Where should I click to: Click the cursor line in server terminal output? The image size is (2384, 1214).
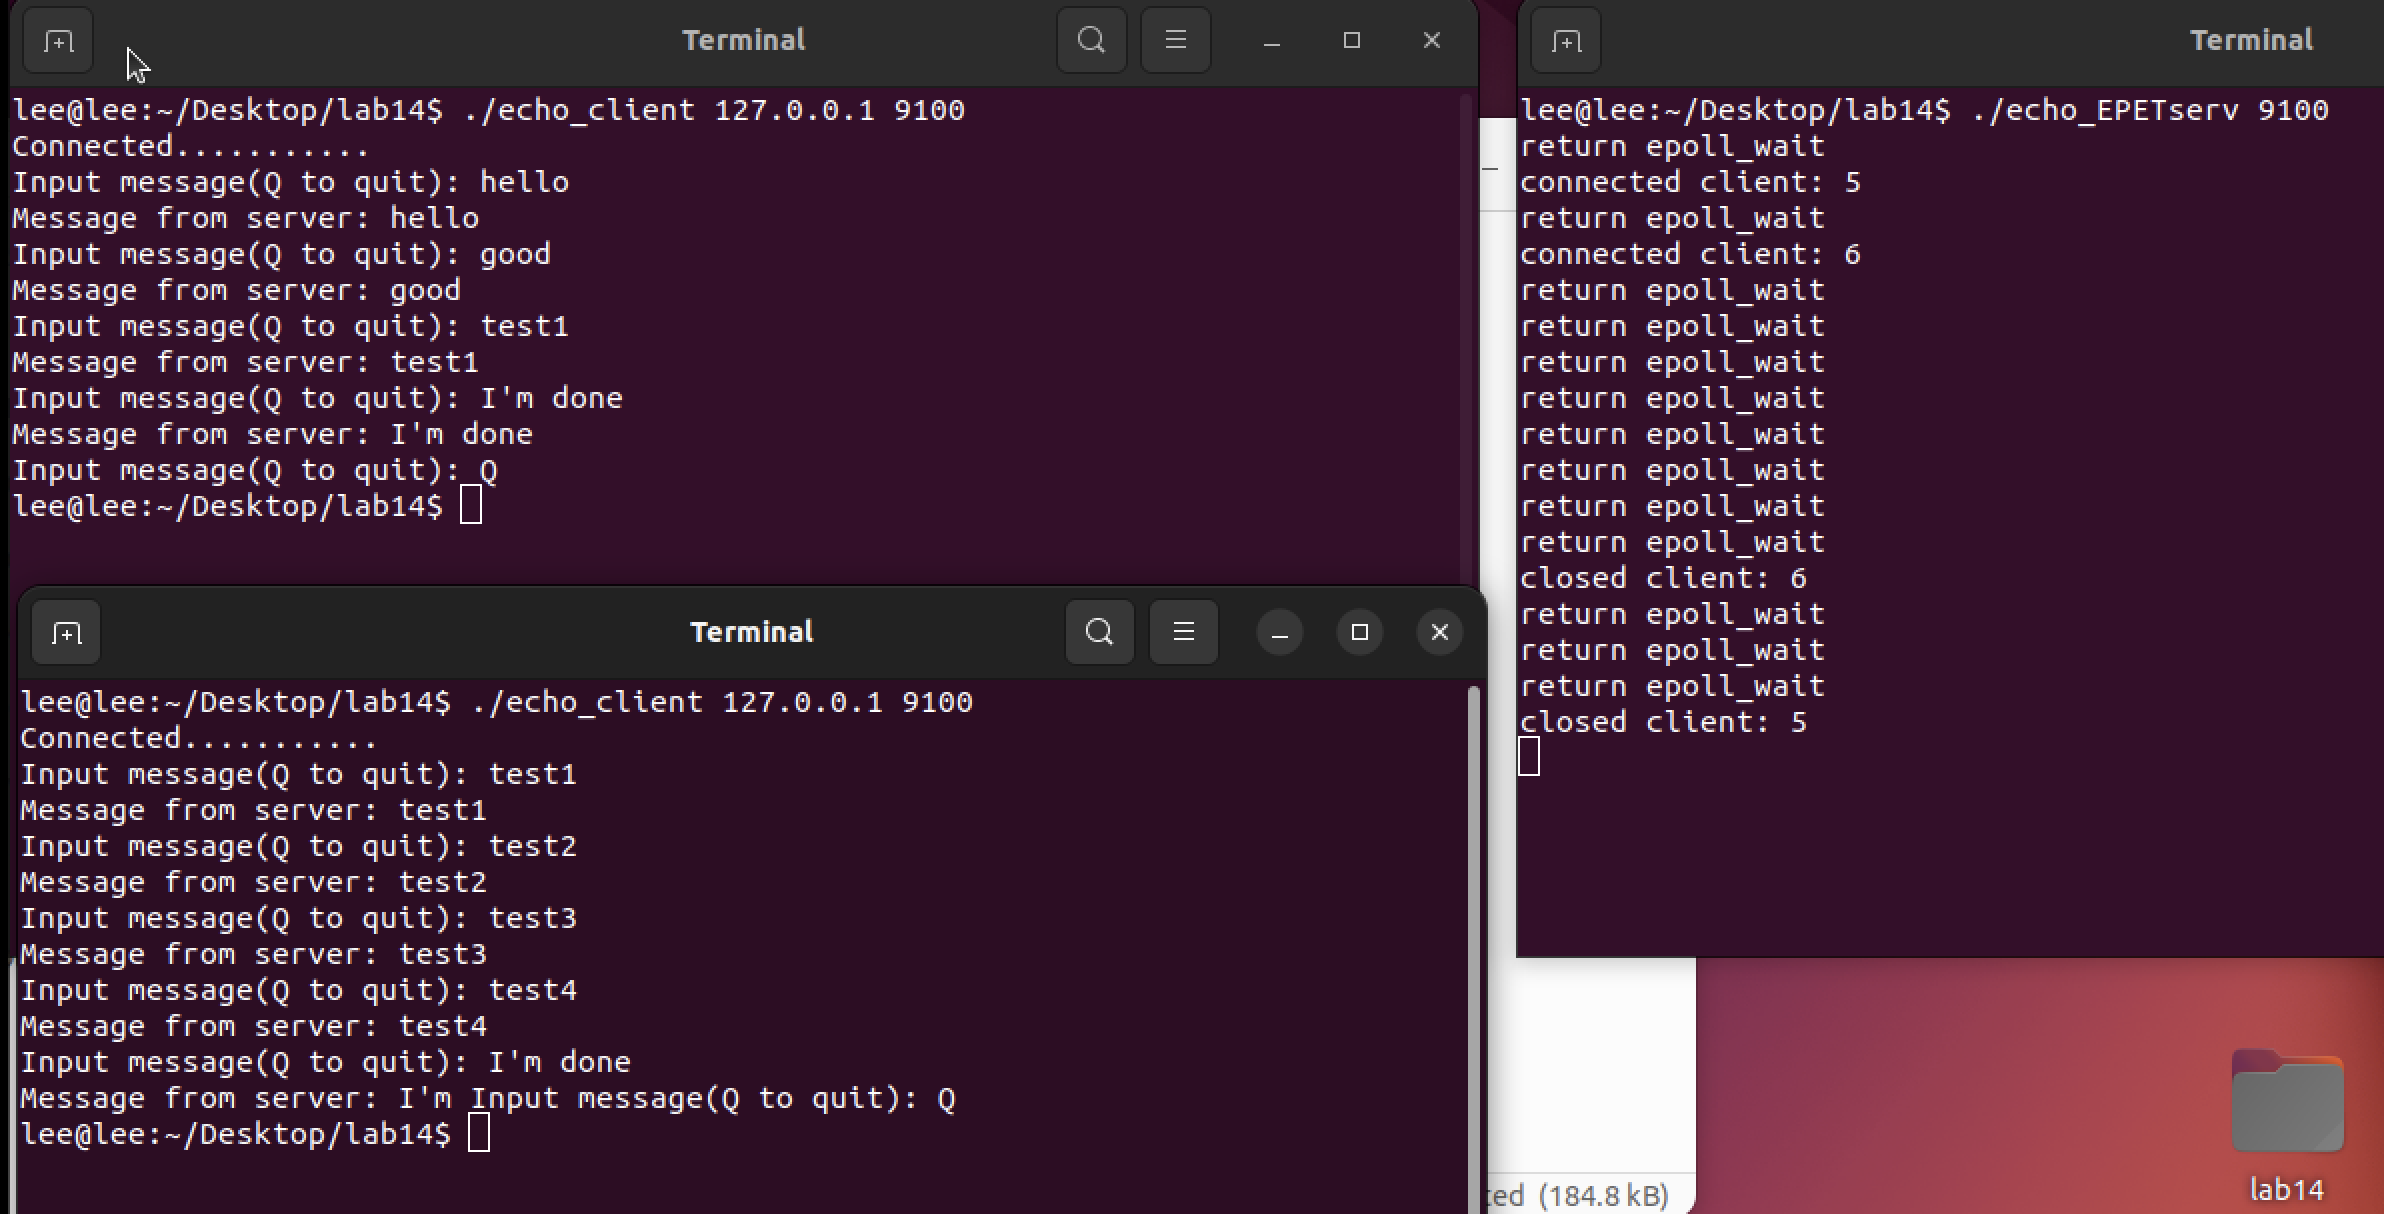point(1529,757)
